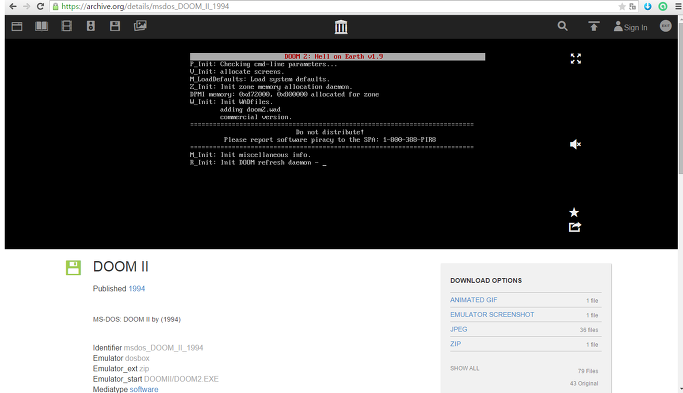Image resolution: width=683 pixels, height=393 pixels.
Task: Open the Texts (books) icon in the top bar
Action: tap(41, 26)
